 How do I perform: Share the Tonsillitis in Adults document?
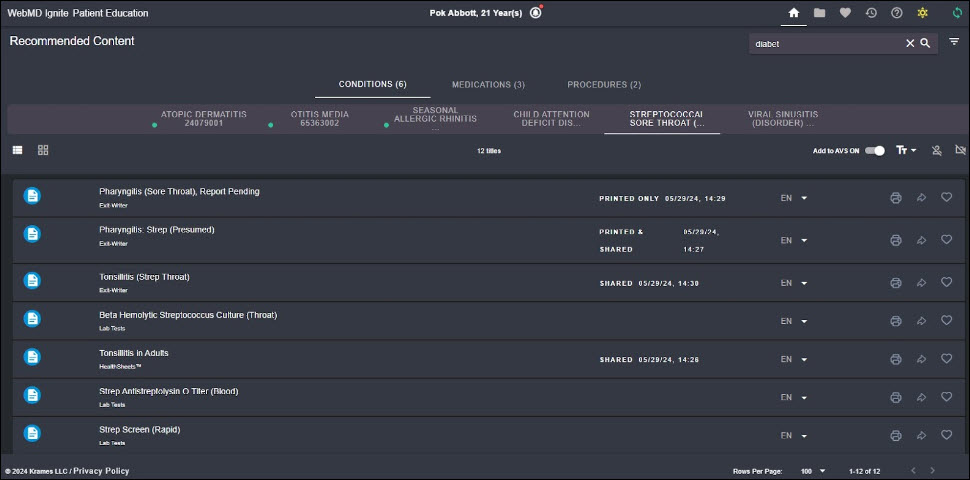[x=921, y=359]
